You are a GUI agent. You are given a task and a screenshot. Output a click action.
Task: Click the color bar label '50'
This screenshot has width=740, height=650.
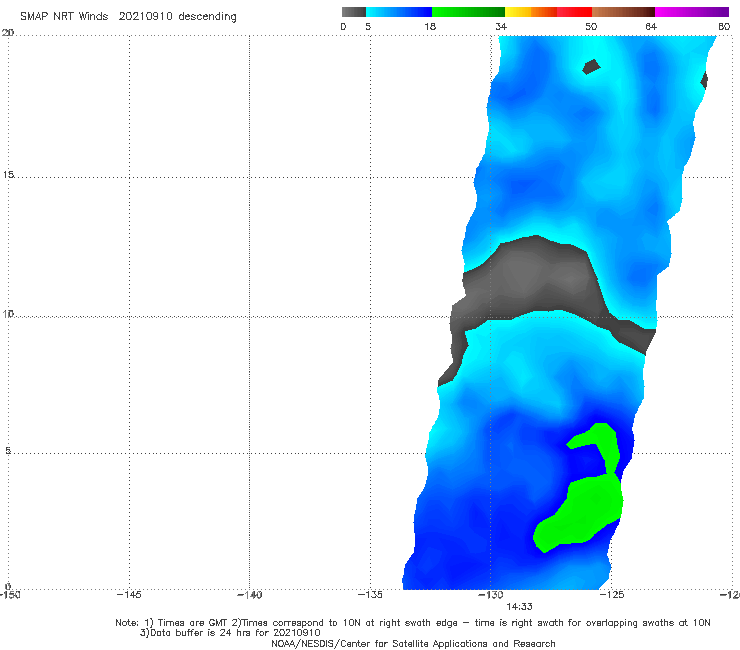pyautogui.click(x=591, y=26)
